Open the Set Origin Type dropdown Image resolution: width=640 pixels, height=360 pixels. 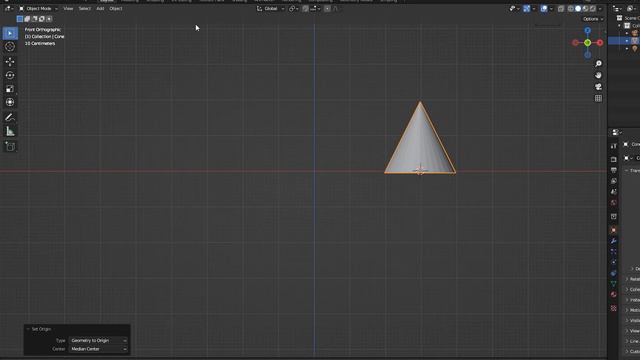click(x=98, y=340)
